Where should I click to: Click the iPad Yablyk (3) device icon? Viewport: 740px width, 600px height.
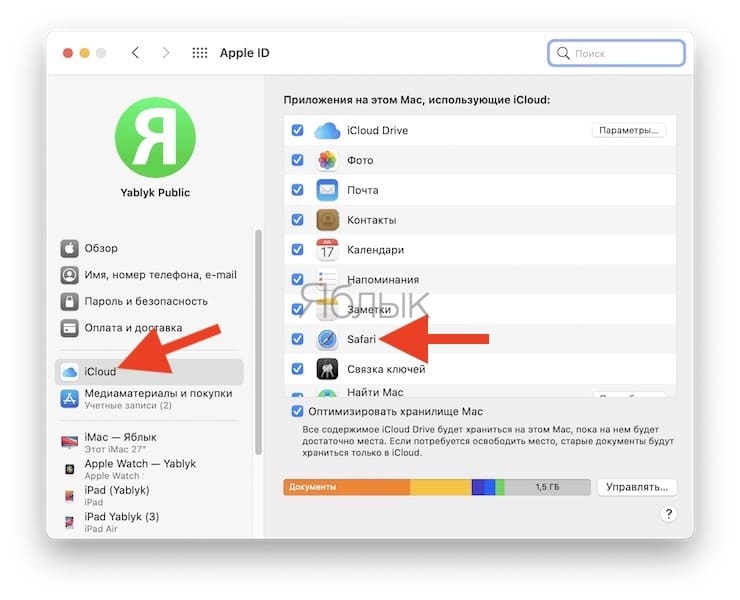tap(69, 522)
